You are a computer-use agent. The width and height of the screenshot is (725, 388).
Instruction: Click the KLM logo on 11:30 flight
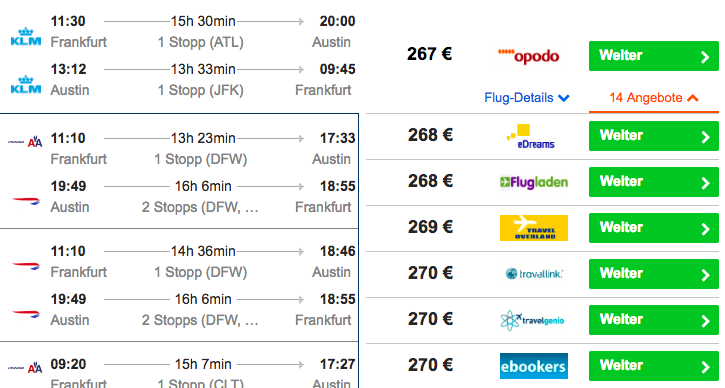(x=26, y=37)
